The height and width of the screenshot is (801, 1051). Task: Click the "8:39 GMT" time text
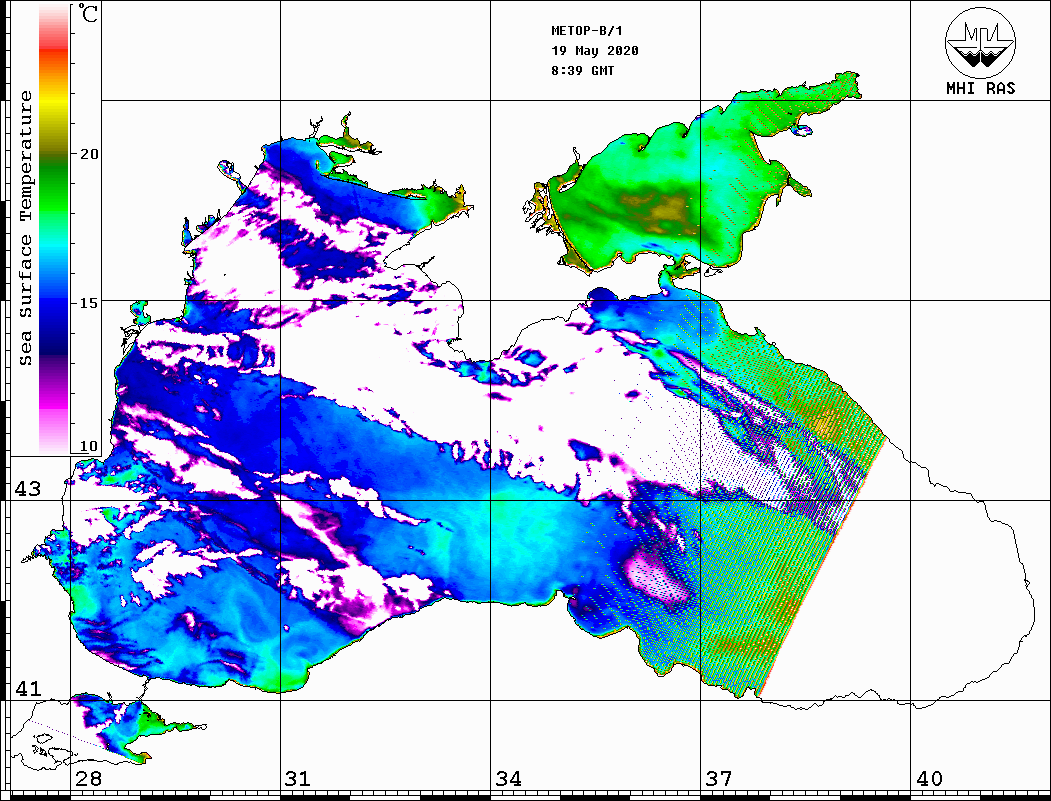coord(582,70)
